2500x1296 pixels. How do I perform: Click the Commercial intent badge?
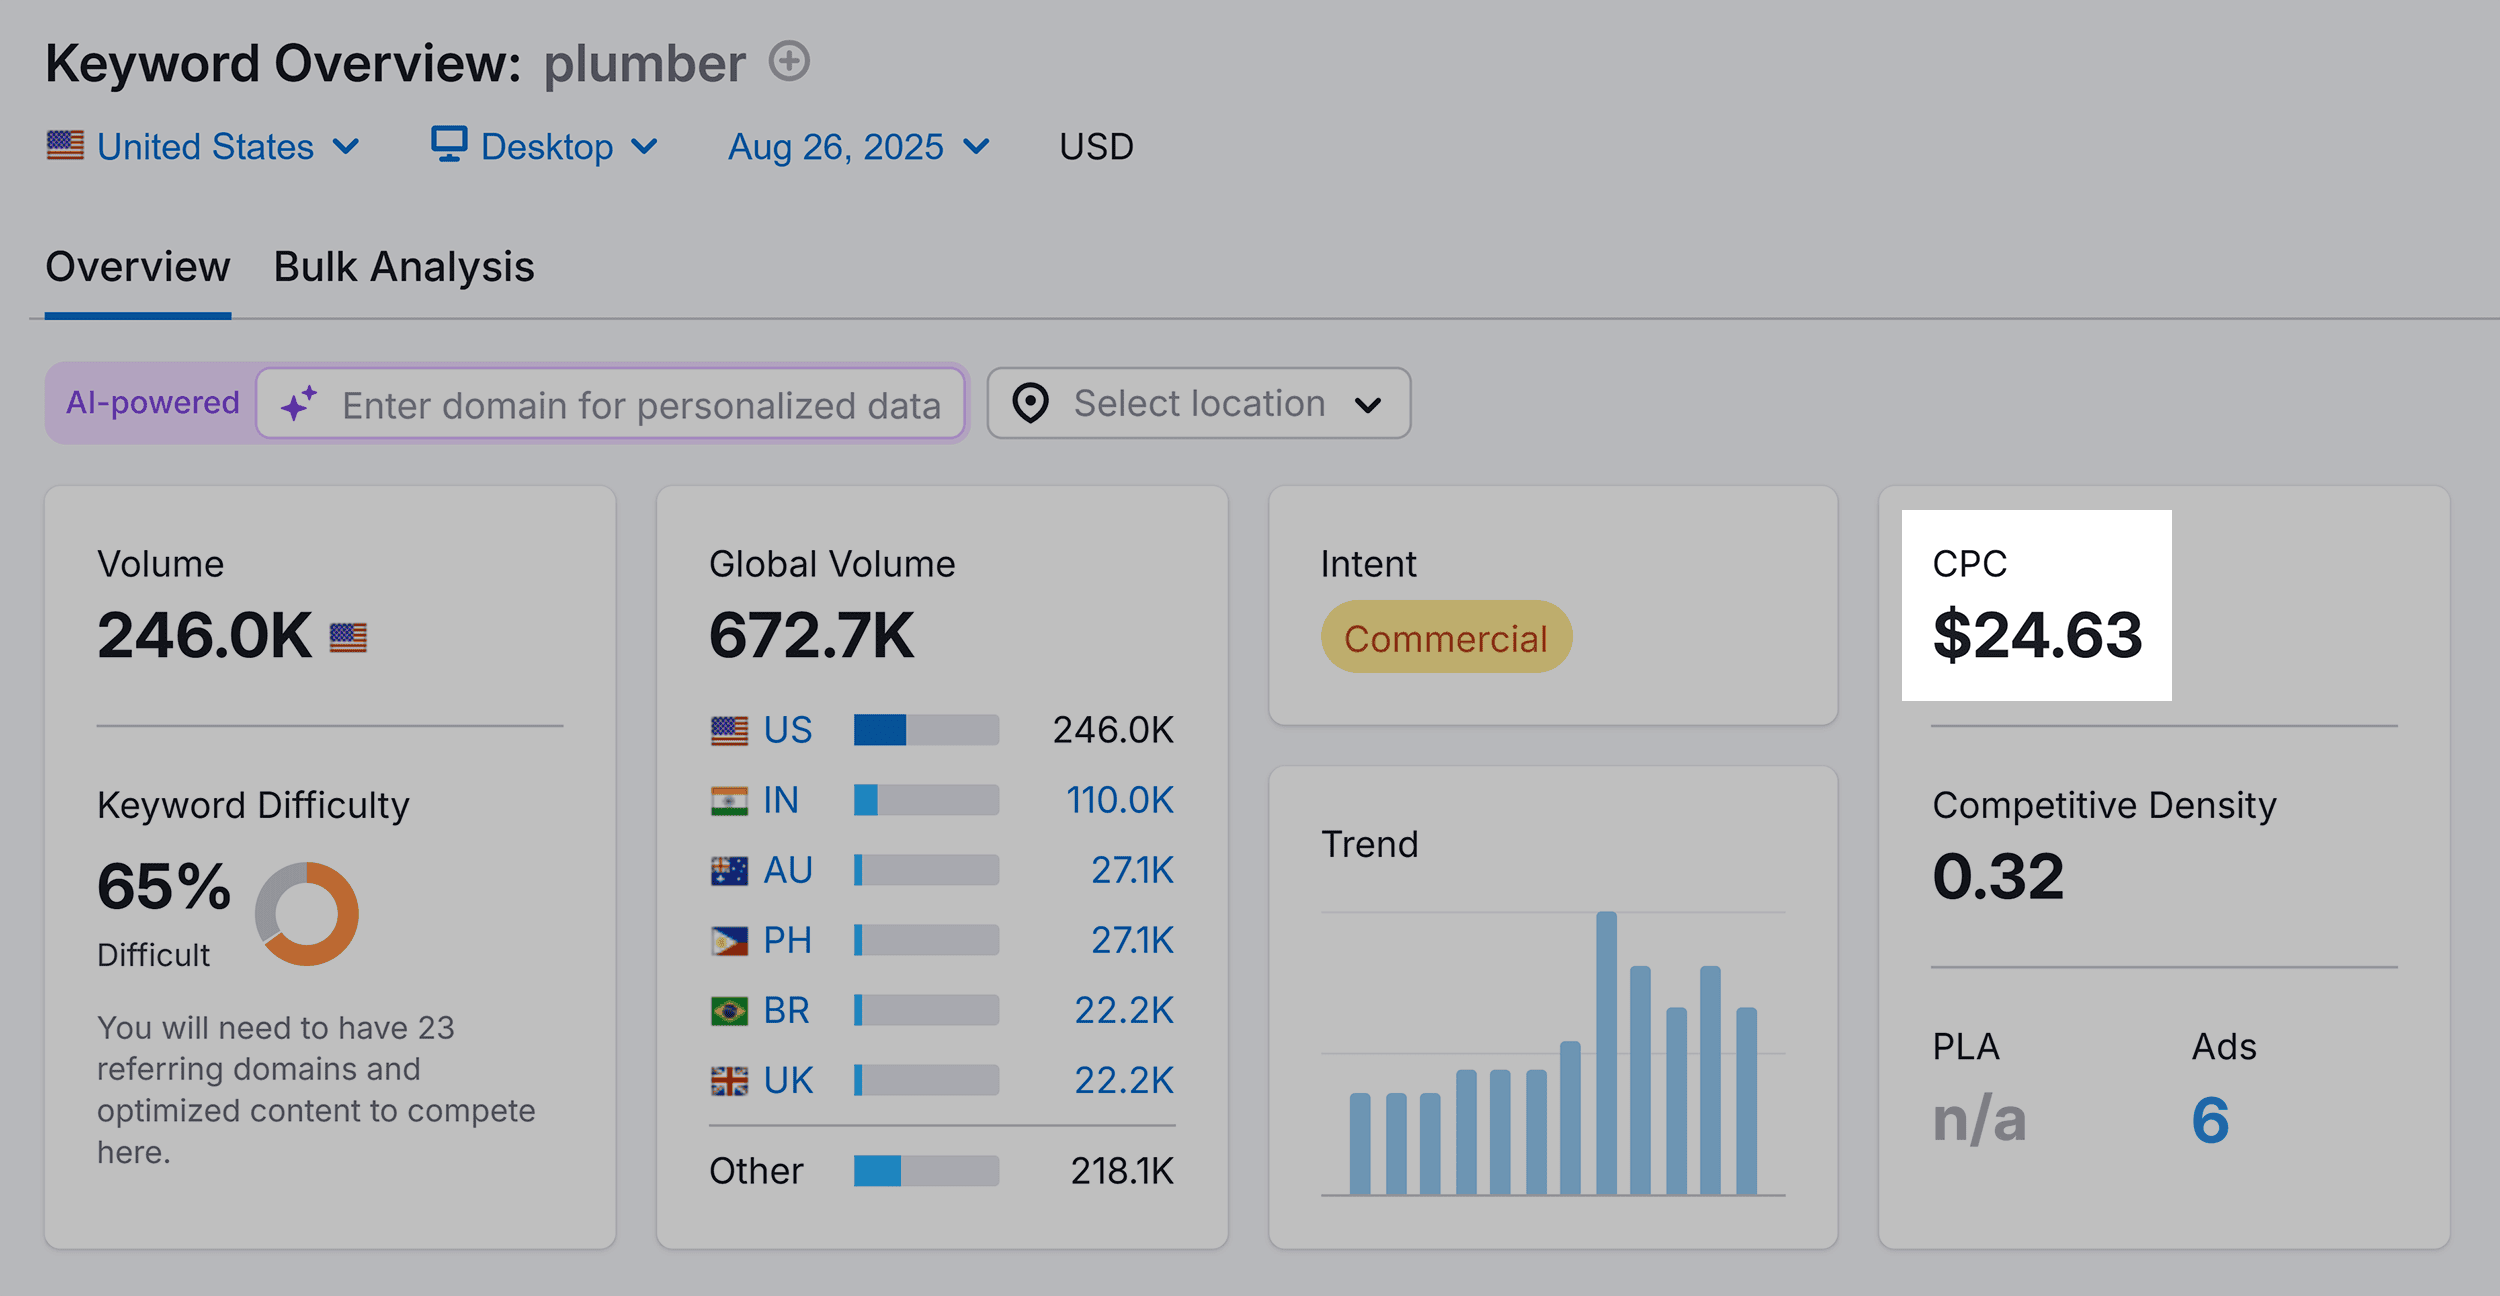(x=1445, y=638)
